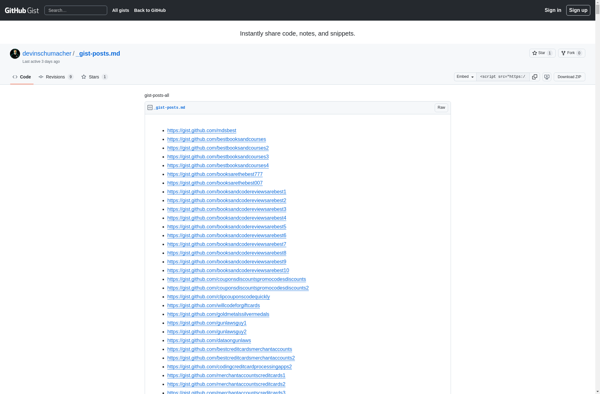Switch to the Stars tab

(x=94, y=77)
